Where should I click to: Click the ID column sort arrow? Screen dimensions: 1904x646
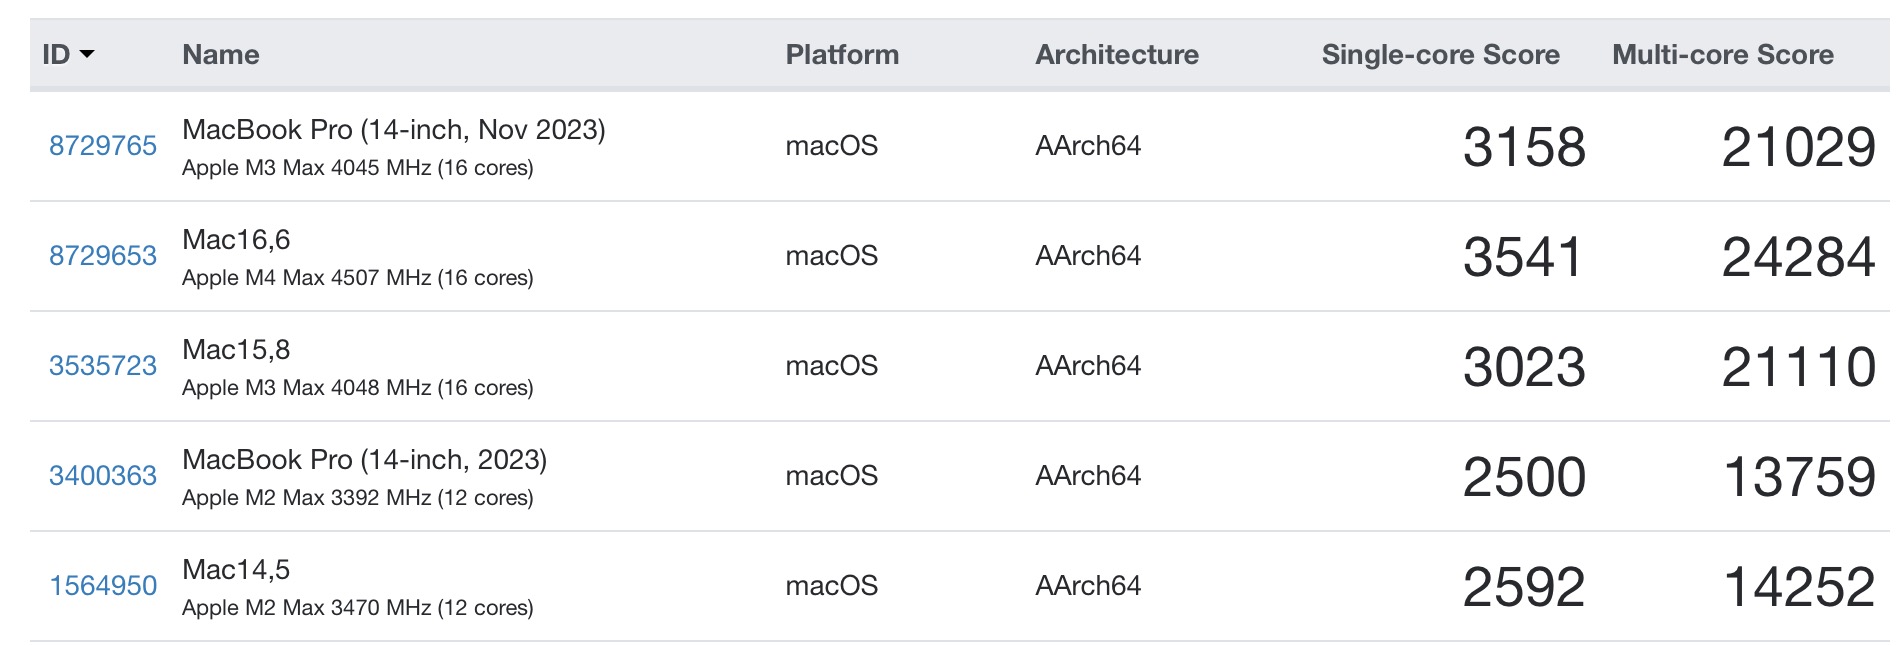tap(87, 54)
